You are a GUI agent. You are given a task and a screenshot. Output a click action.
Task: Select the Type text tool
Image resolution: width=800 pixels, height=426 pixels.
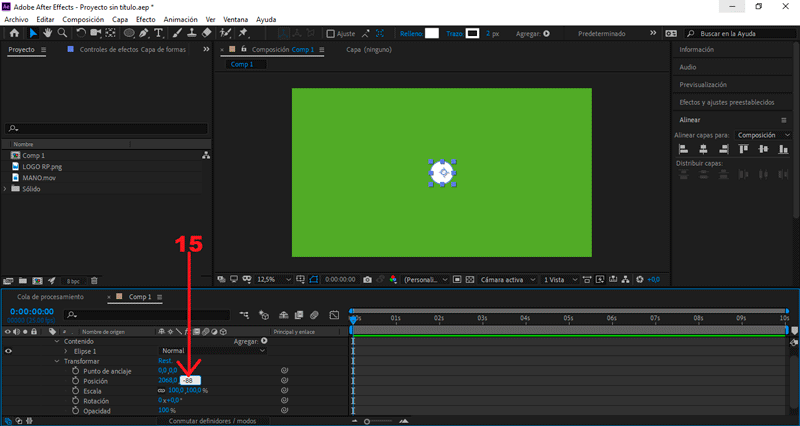[x=159, y=33]
